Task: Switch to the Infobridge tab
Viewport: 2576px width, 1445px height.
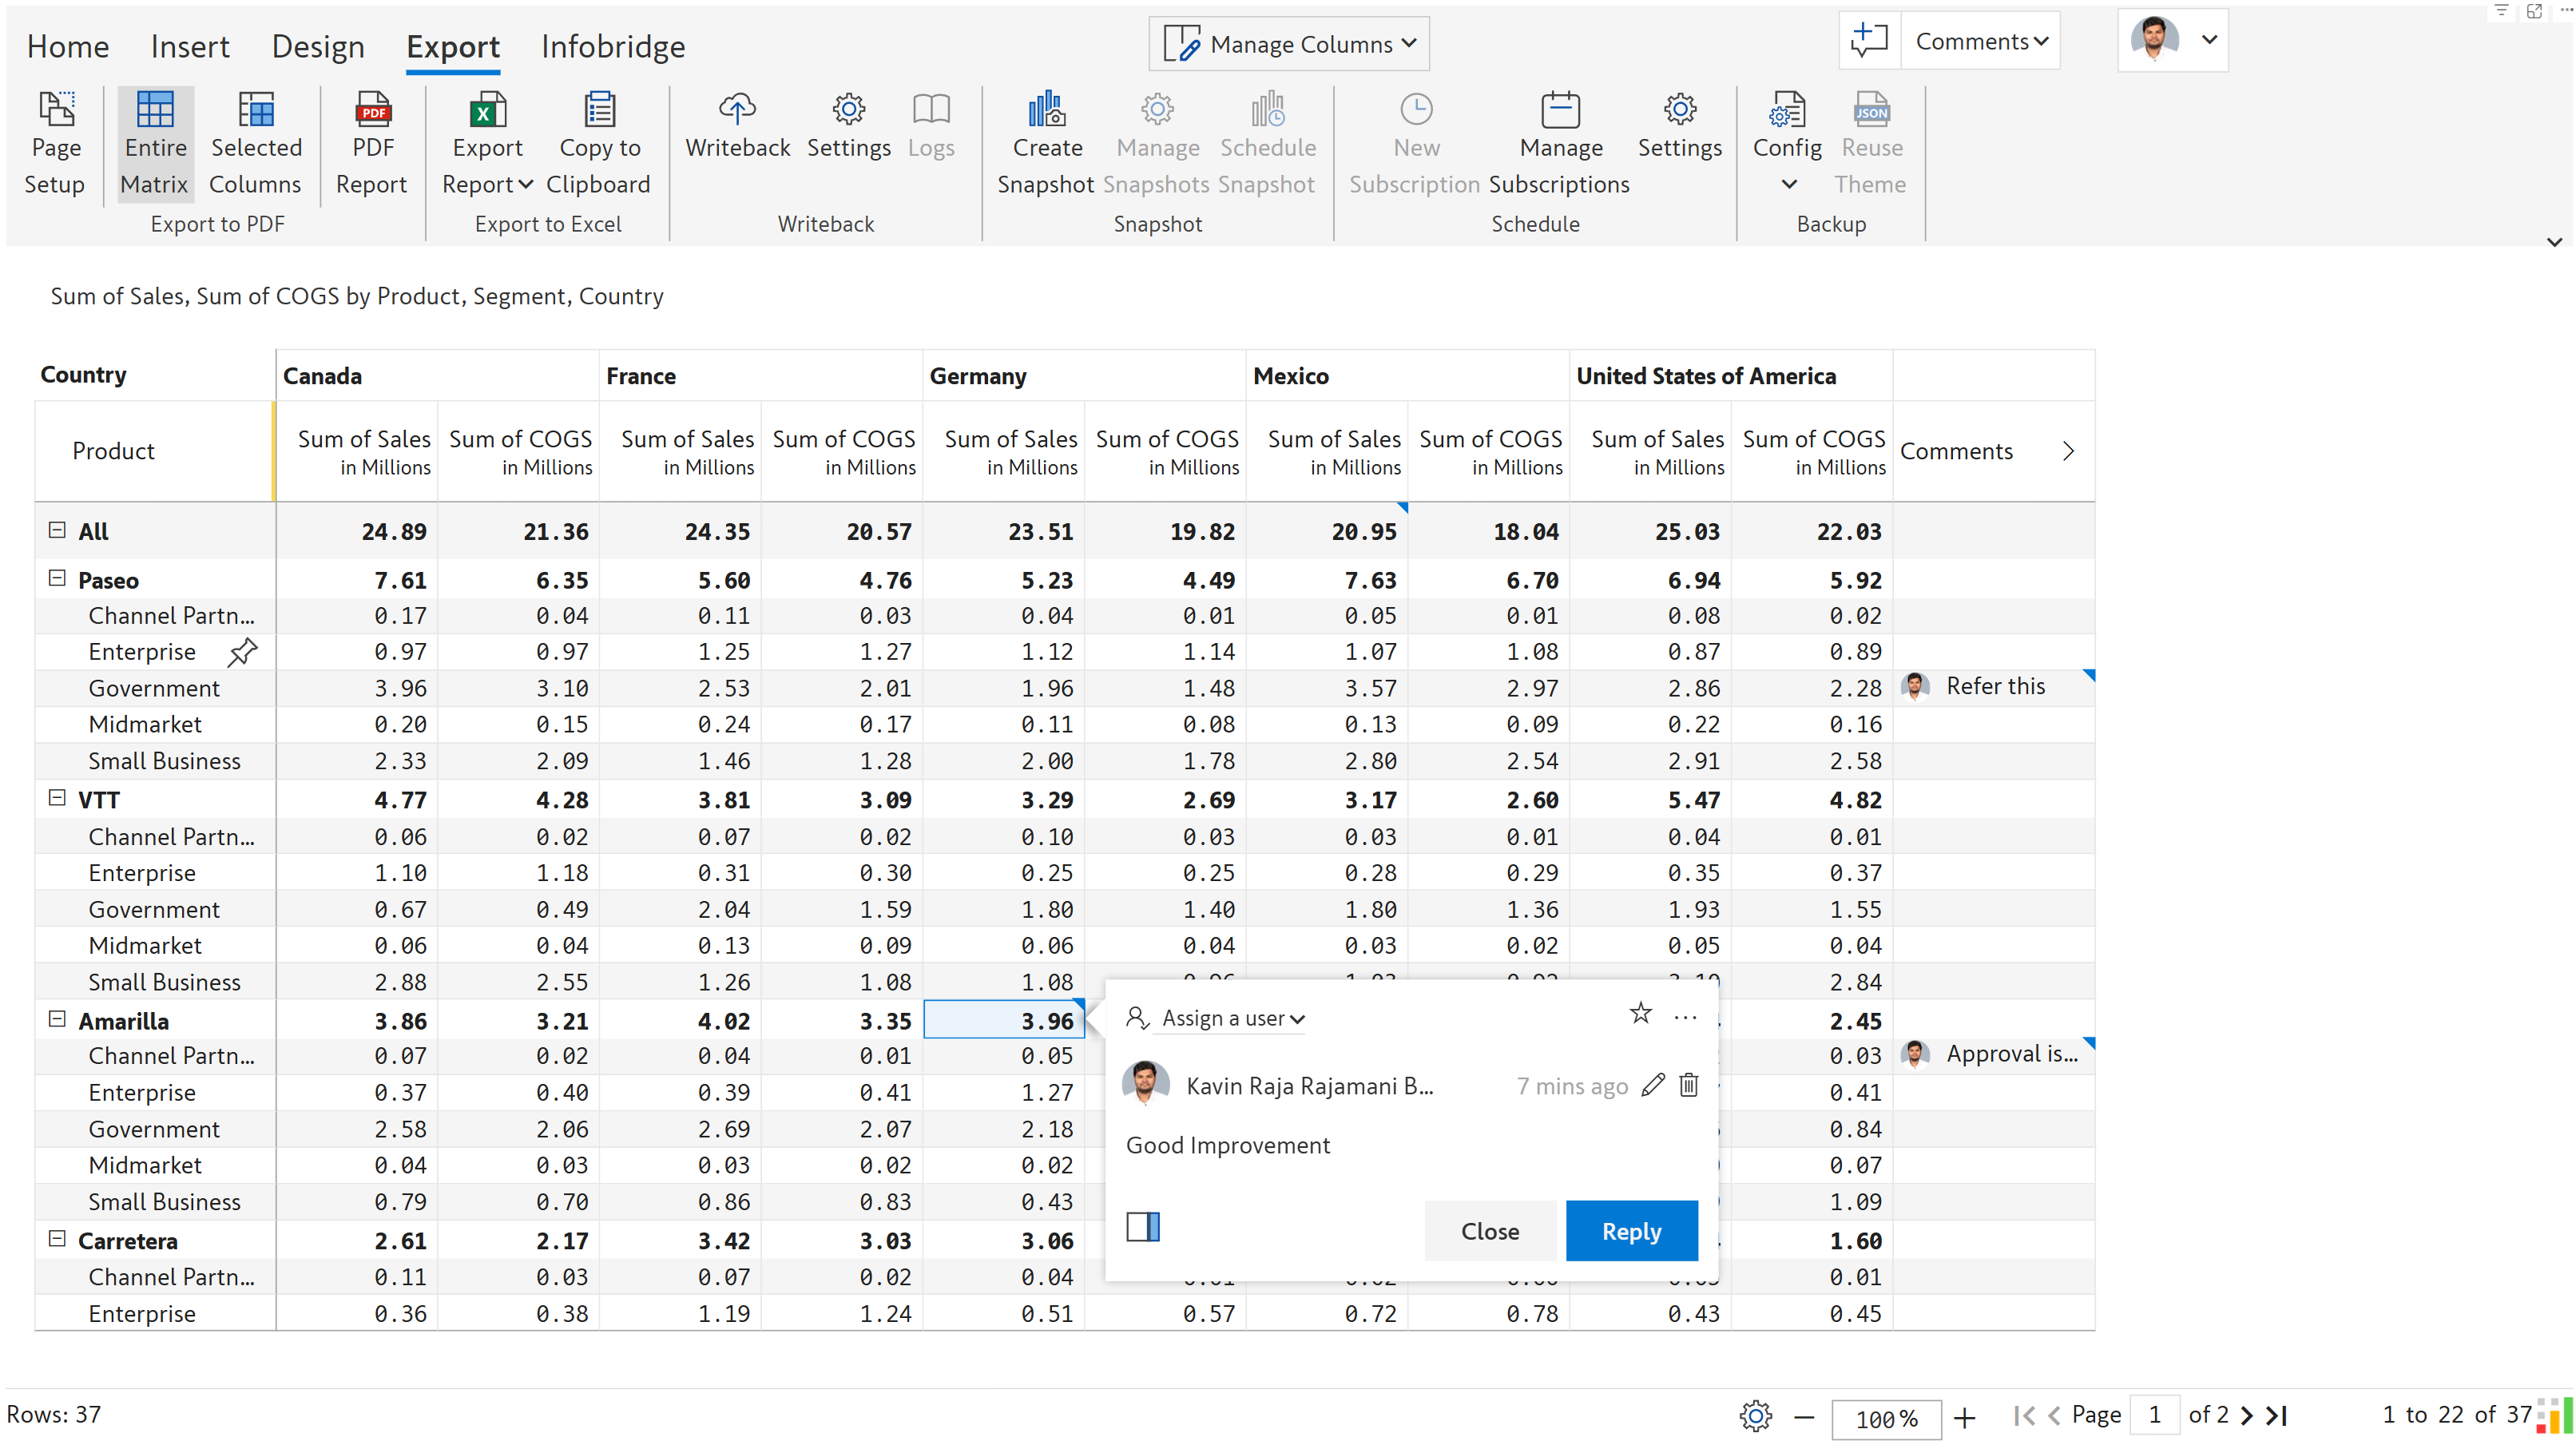Action: tap(612, 47)
